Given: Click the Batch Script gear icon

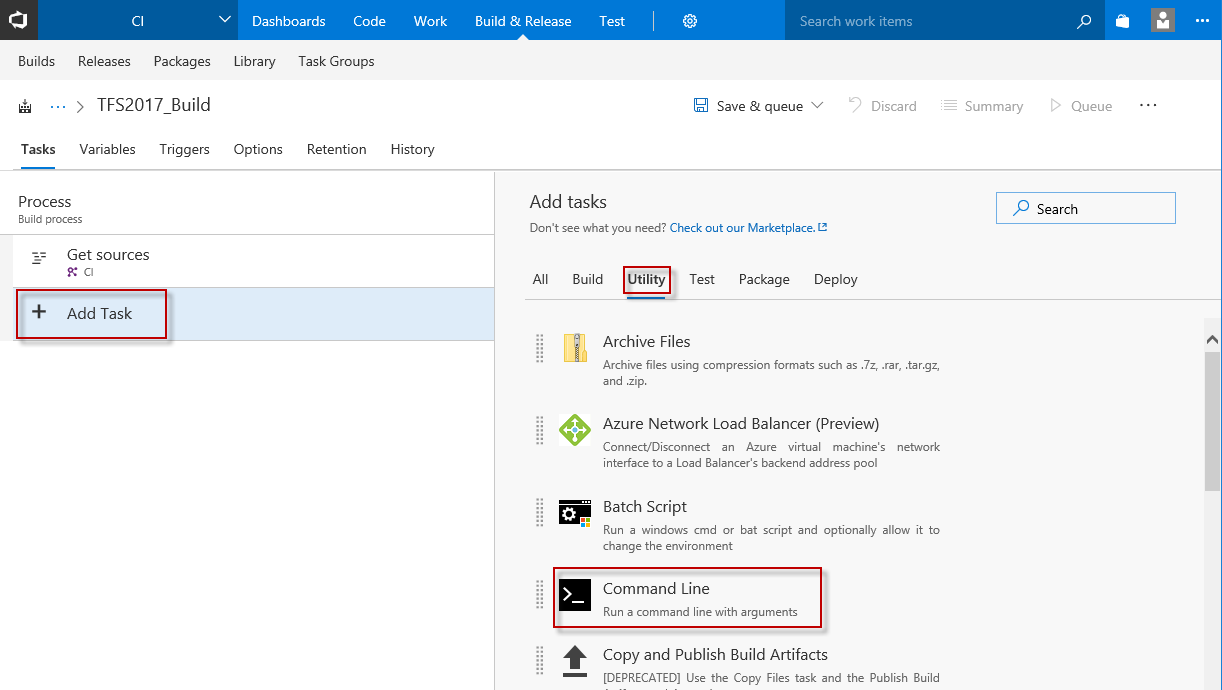Looking at the screenshot, I should 575,513.
